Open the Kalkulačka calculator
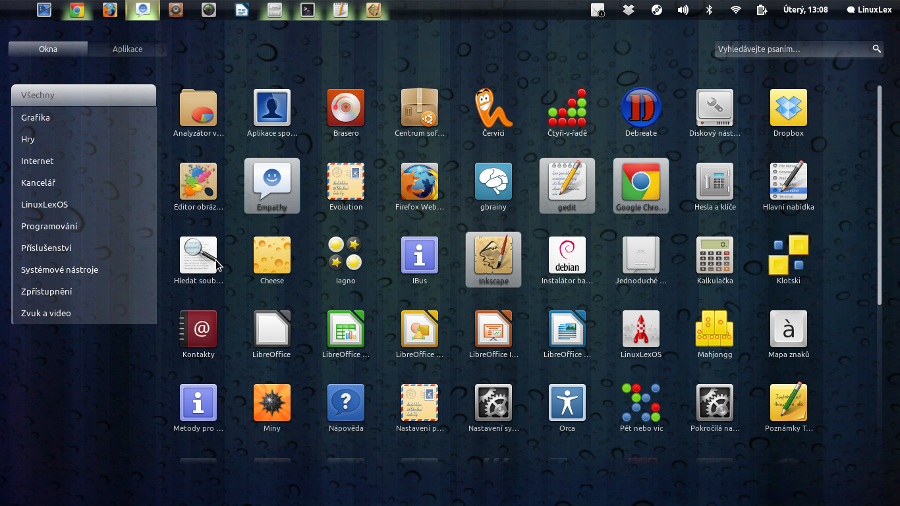Viewport: 900px width, 506px height. (x=715, y=260)
